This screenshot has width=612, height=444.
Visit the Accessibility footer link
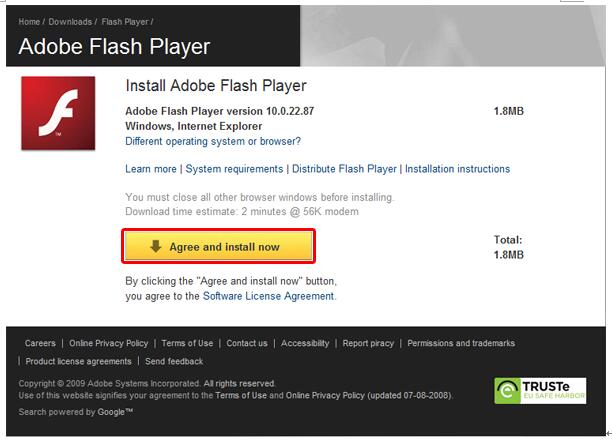point(305,343)
